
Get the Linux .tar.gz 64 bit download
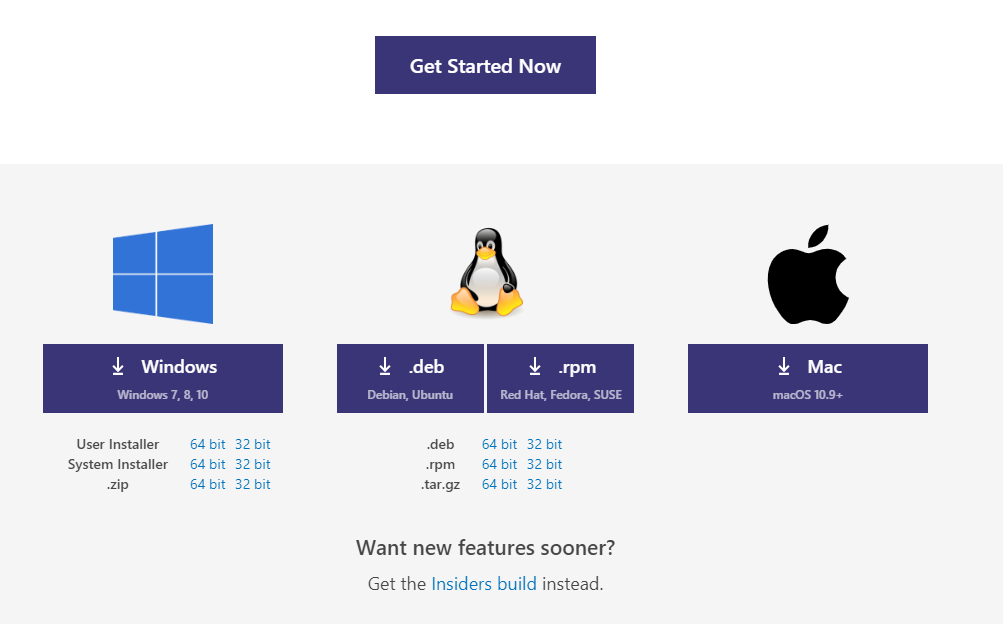500,484
